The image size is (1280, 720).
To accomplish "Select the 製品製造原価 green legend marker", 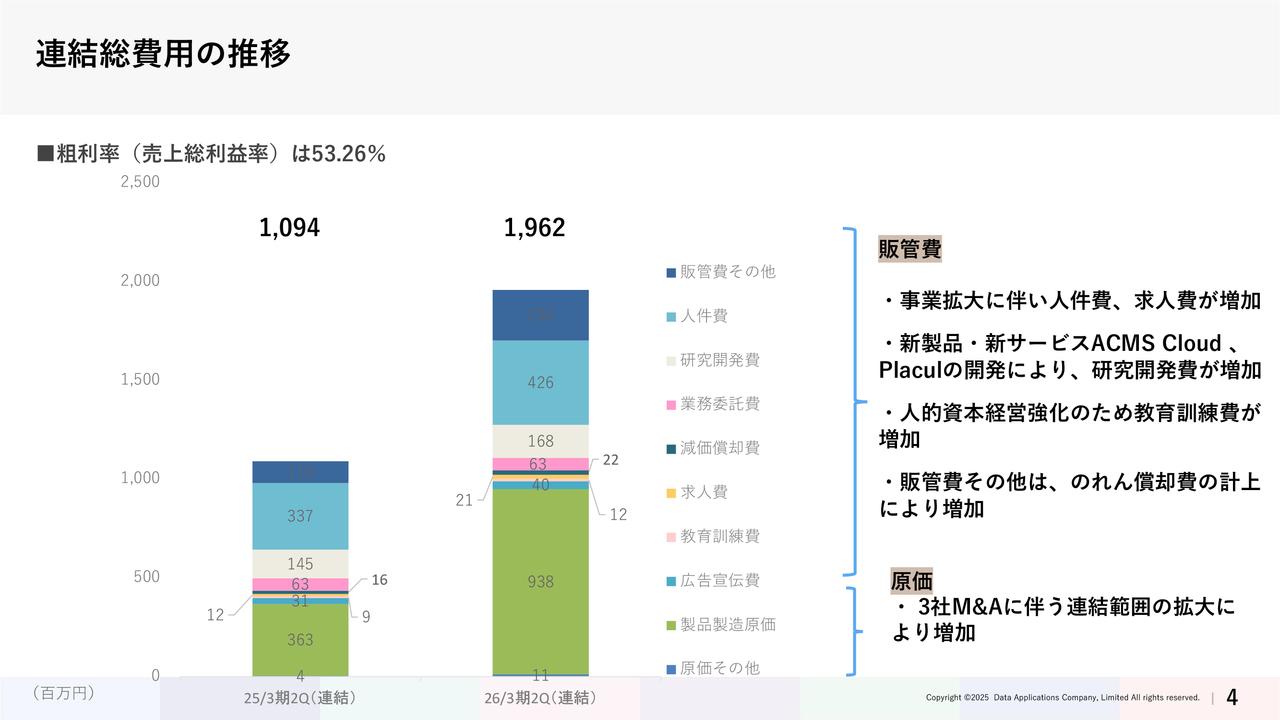I will coord(671,625).
